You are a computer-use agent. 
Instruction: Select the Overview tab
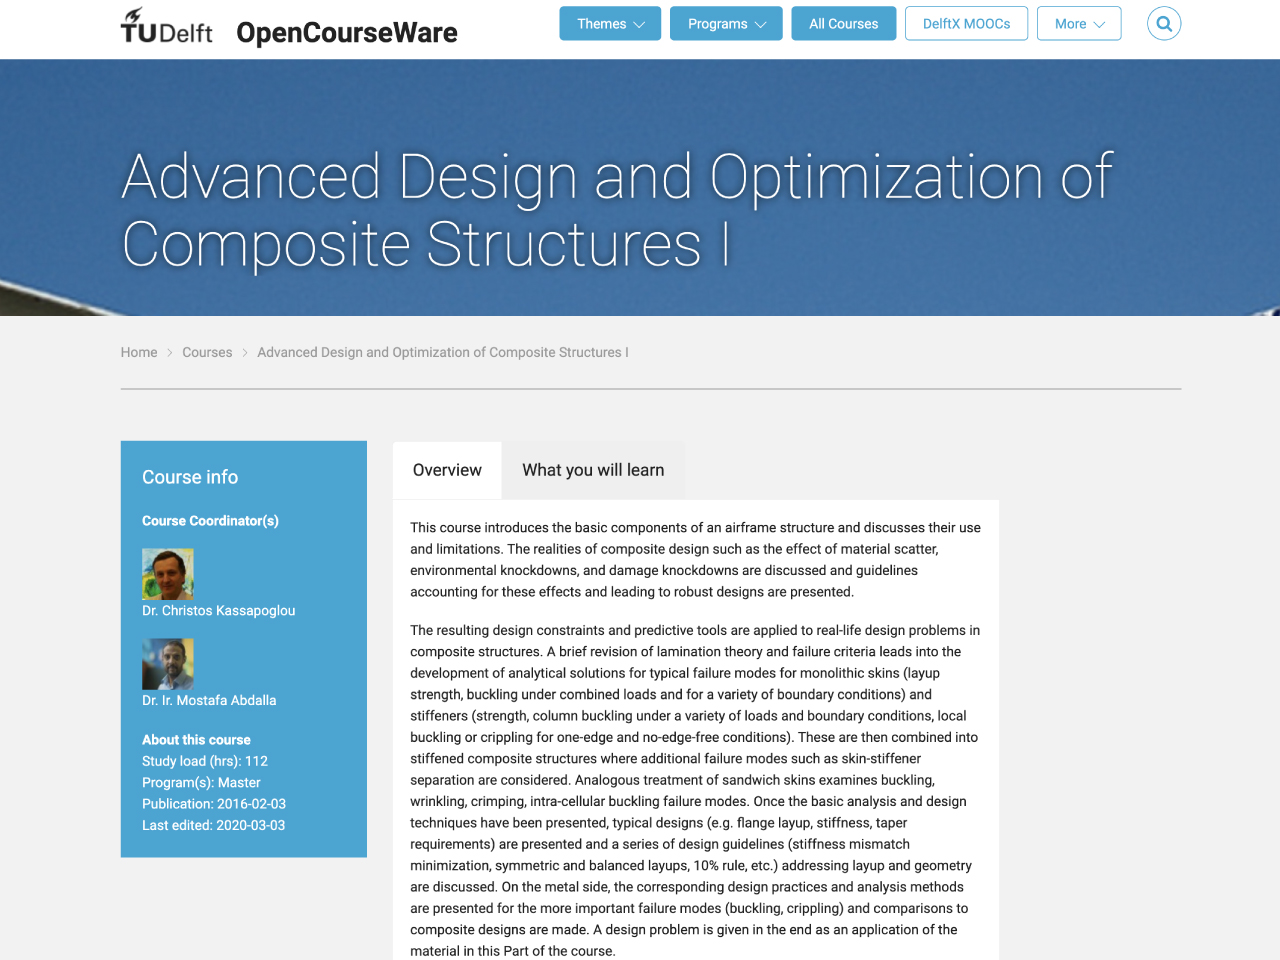(447, 470)
